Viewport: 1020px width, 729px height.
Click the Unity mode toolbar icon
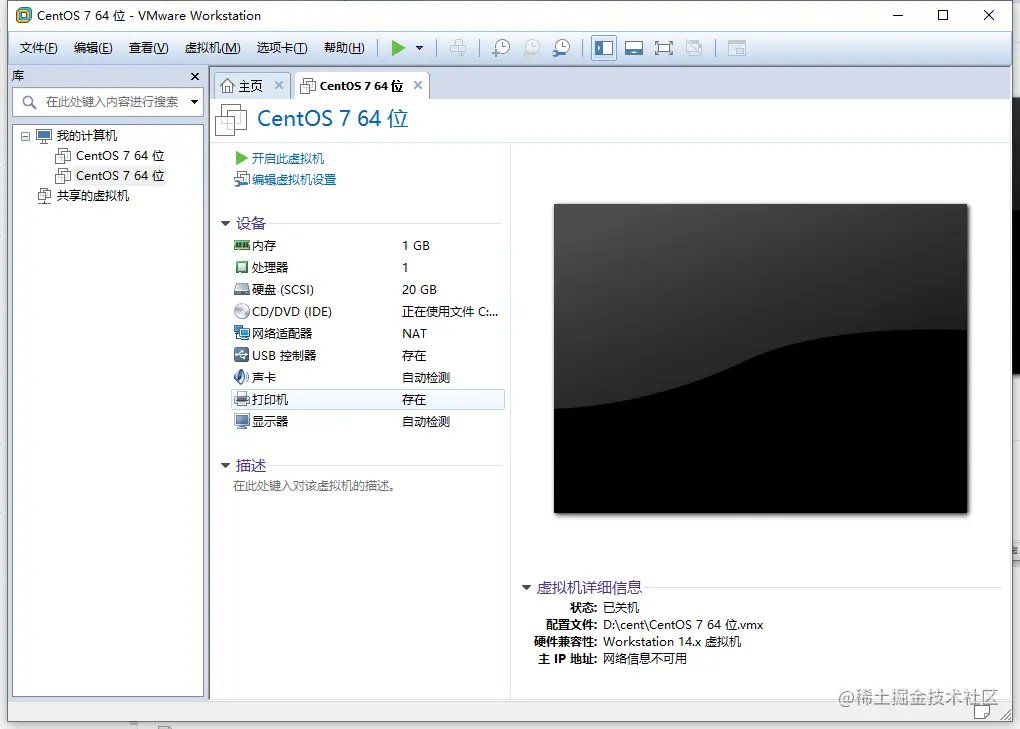(x=694, y=48)
